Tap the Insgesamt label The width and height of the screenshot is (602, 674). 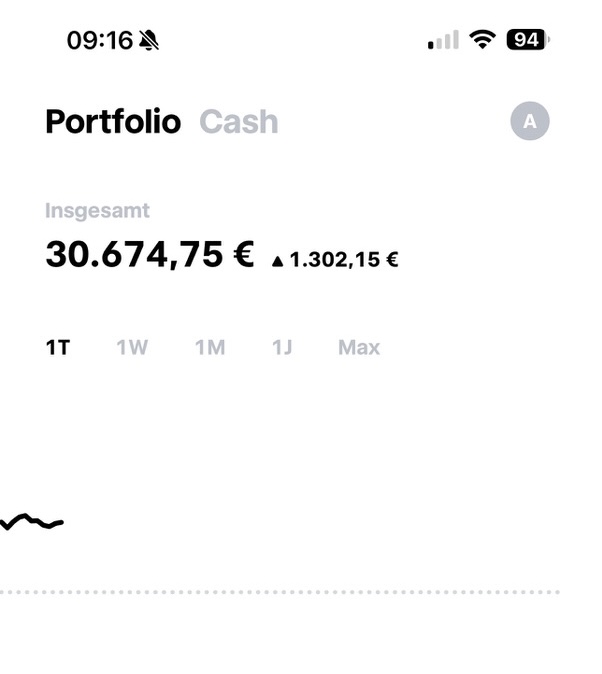coord(97,211)
